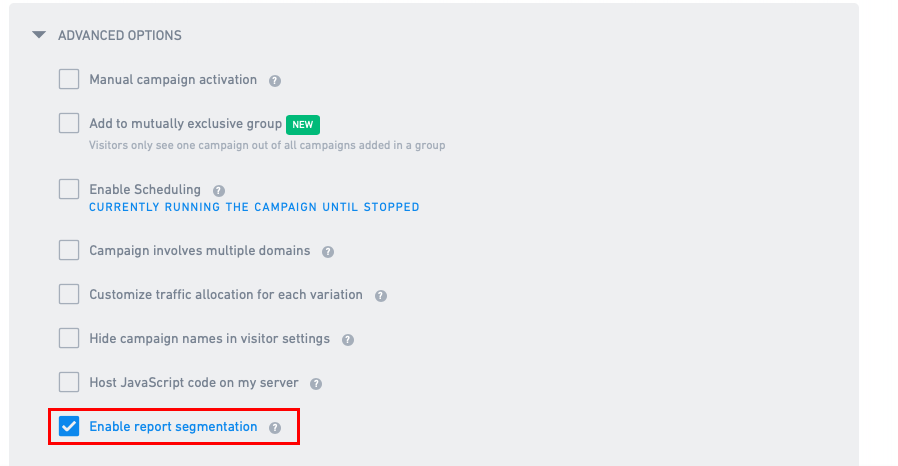Click the ADVANCED OPTIONS heading
The width and height of the screenshot is (898, 466).
[x=120, y=35]
